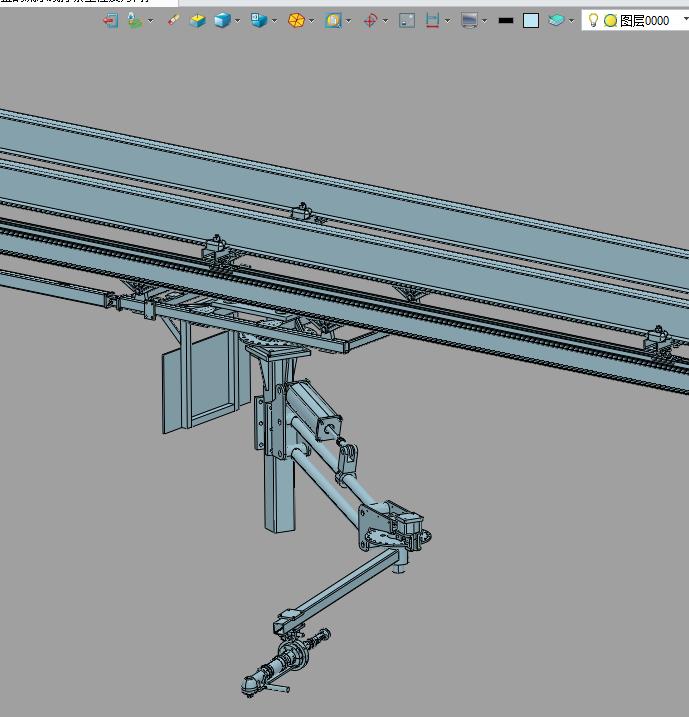Screen dimensions: 689x717
Task: Click the gray square view window icon
Action: (x=407, y=21)
